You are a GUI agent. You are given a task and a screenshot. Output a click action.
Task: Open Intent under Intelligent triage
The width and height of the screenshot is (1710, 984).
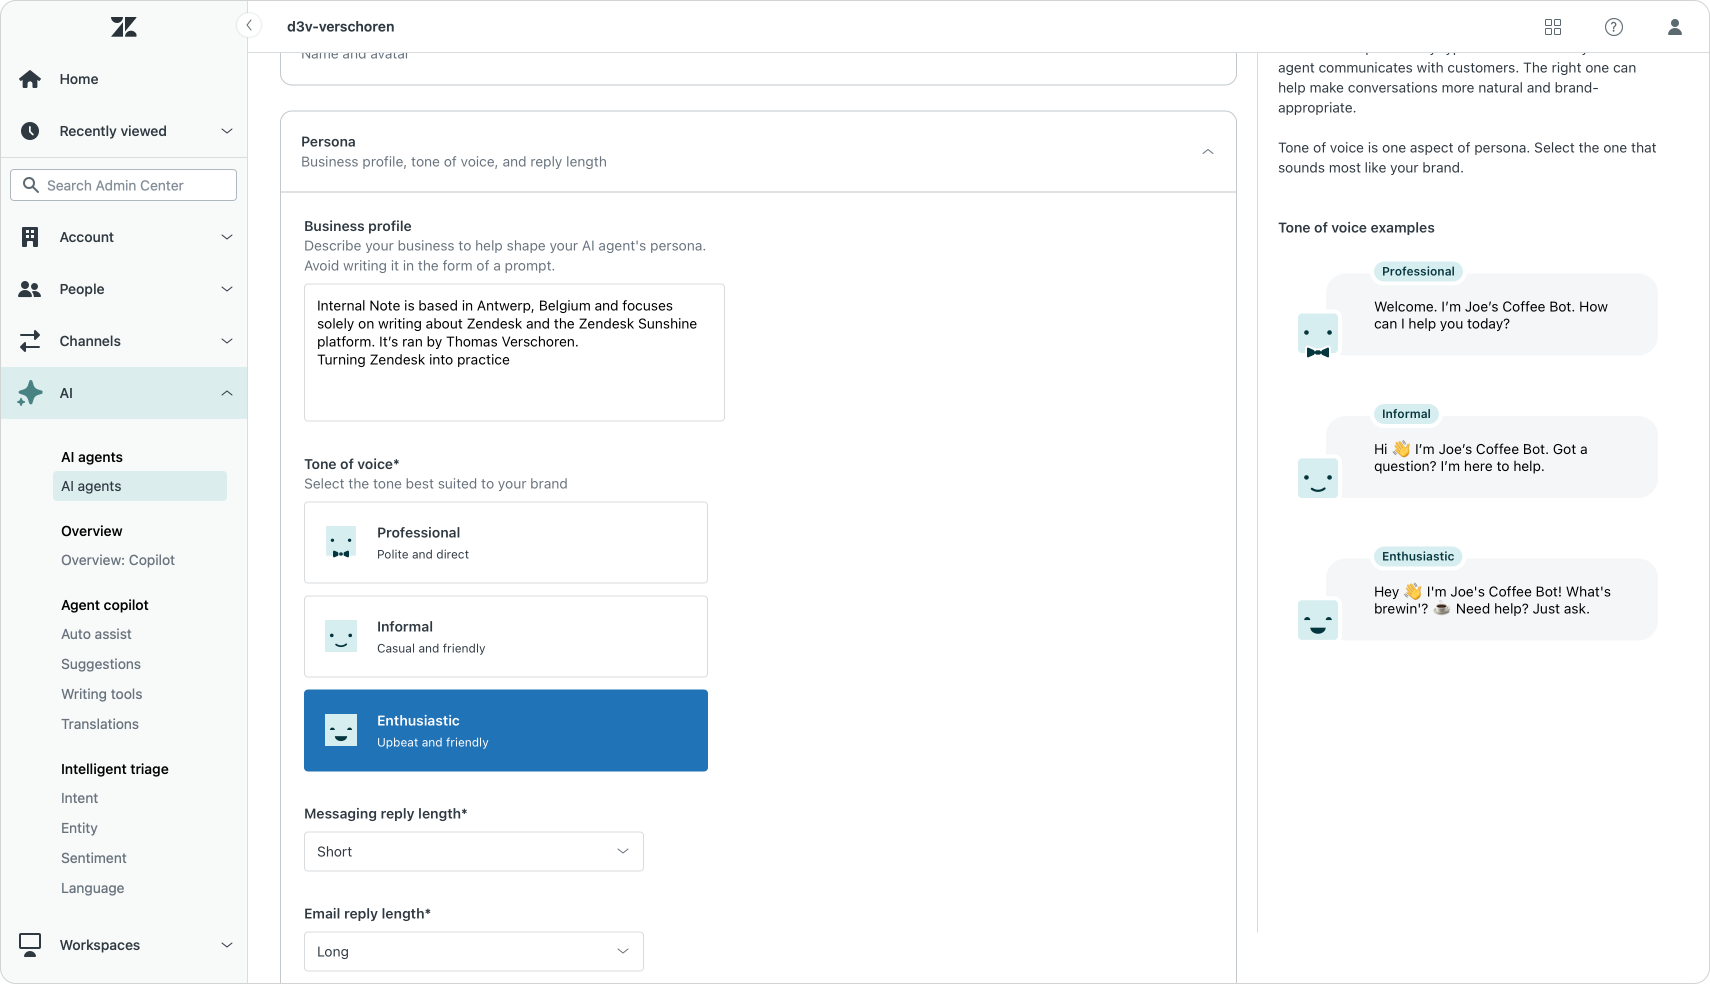[x=80, y=798]
